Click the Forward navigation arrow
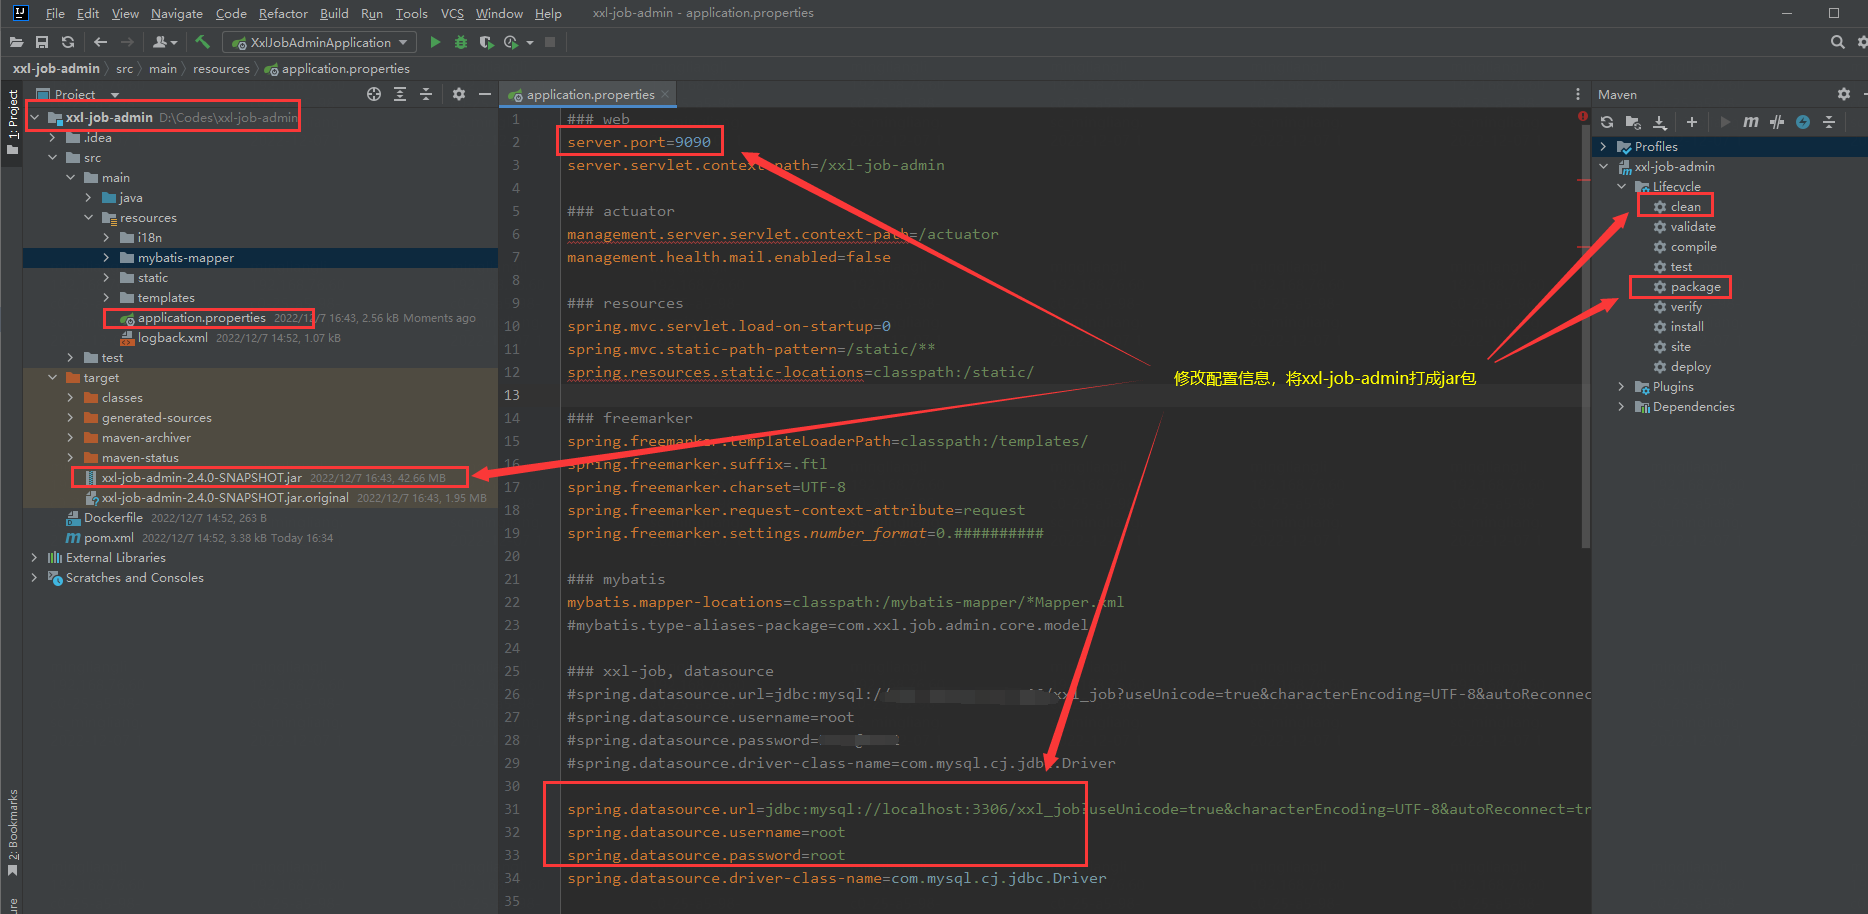Viewport: 1868px width, 914px height. (127, 42)
